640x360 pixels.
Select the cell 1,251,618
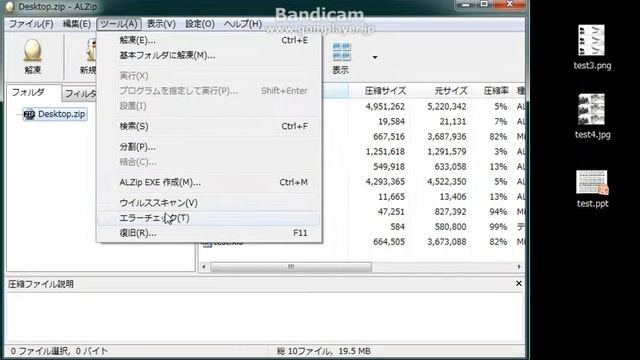pyautogui.click(x=385, y=152)
